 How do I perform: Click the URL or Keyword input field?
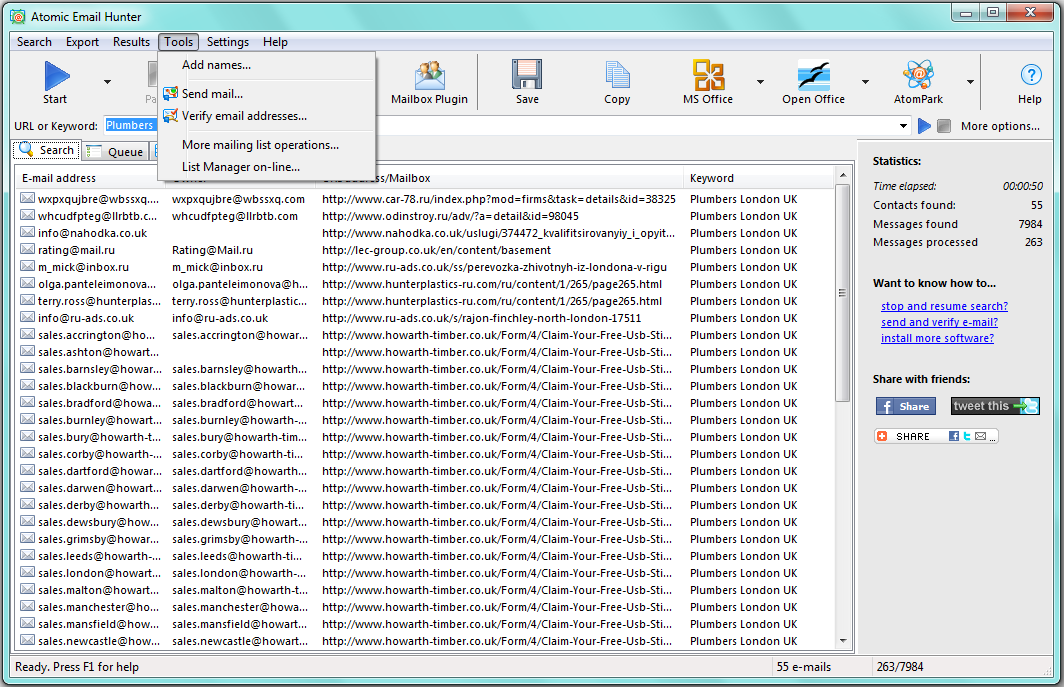tap(506, 126)
